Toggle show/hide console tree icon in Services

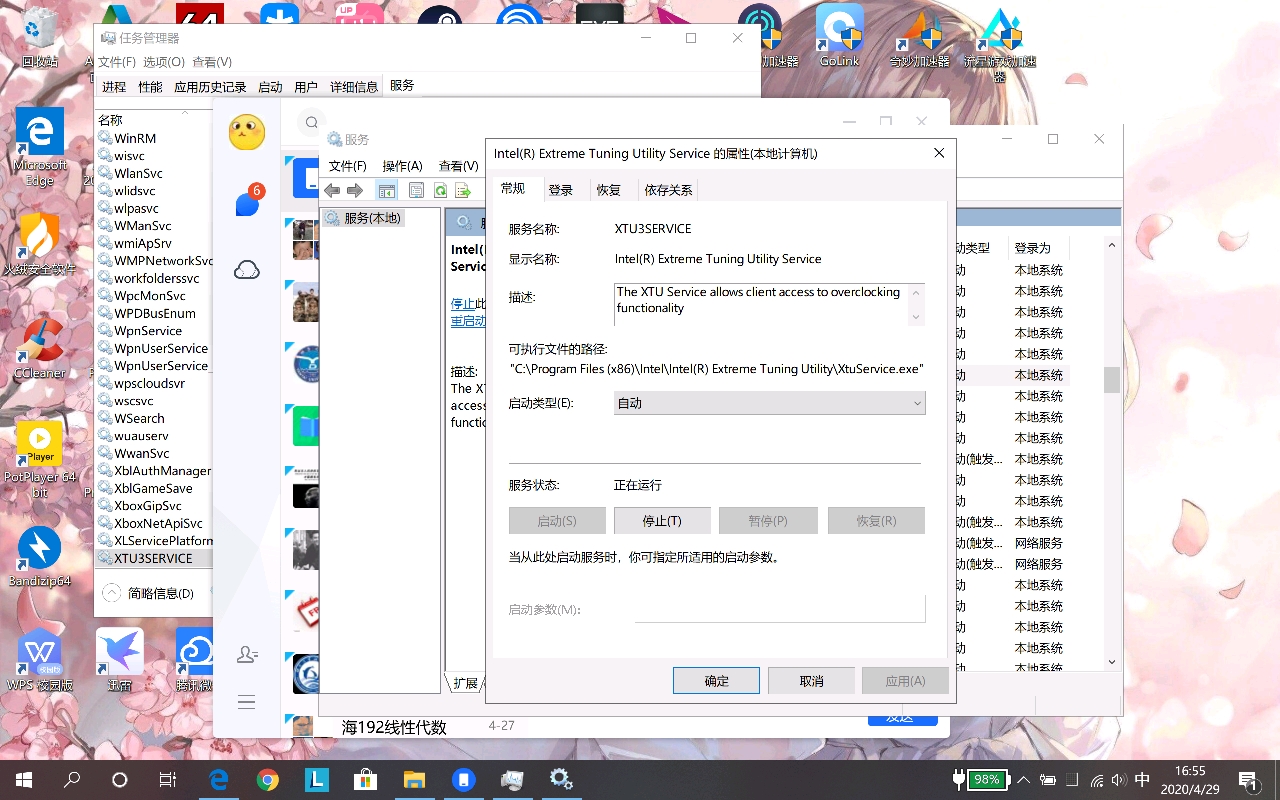point(386,190)
